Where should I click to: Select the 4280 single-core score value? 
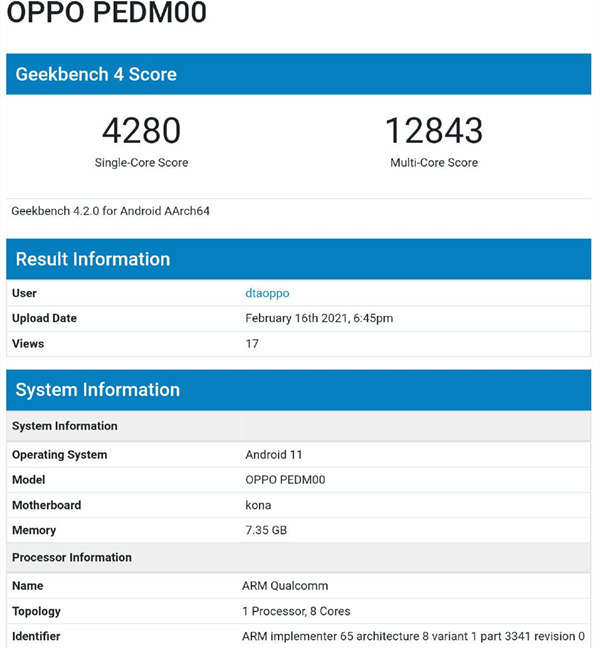coord(141,131)
